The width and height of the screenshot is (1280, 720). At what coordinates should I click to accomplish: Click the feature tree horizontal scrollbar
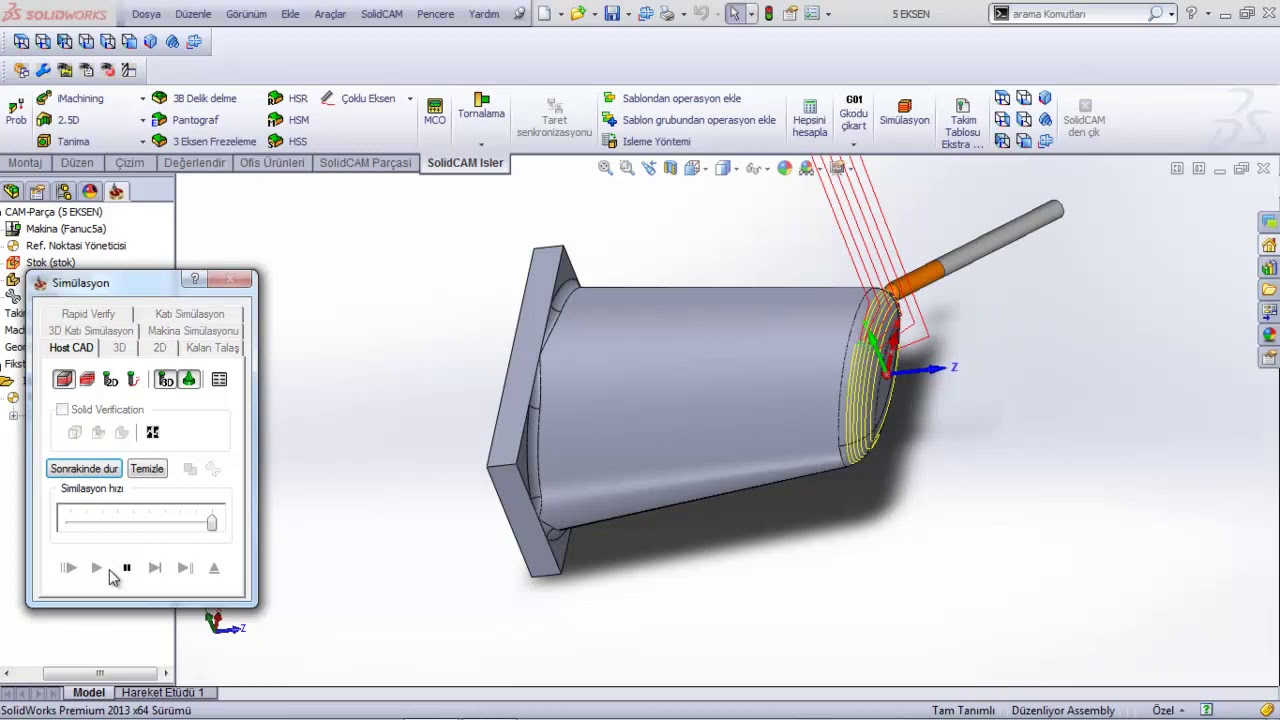click(99, 673)
